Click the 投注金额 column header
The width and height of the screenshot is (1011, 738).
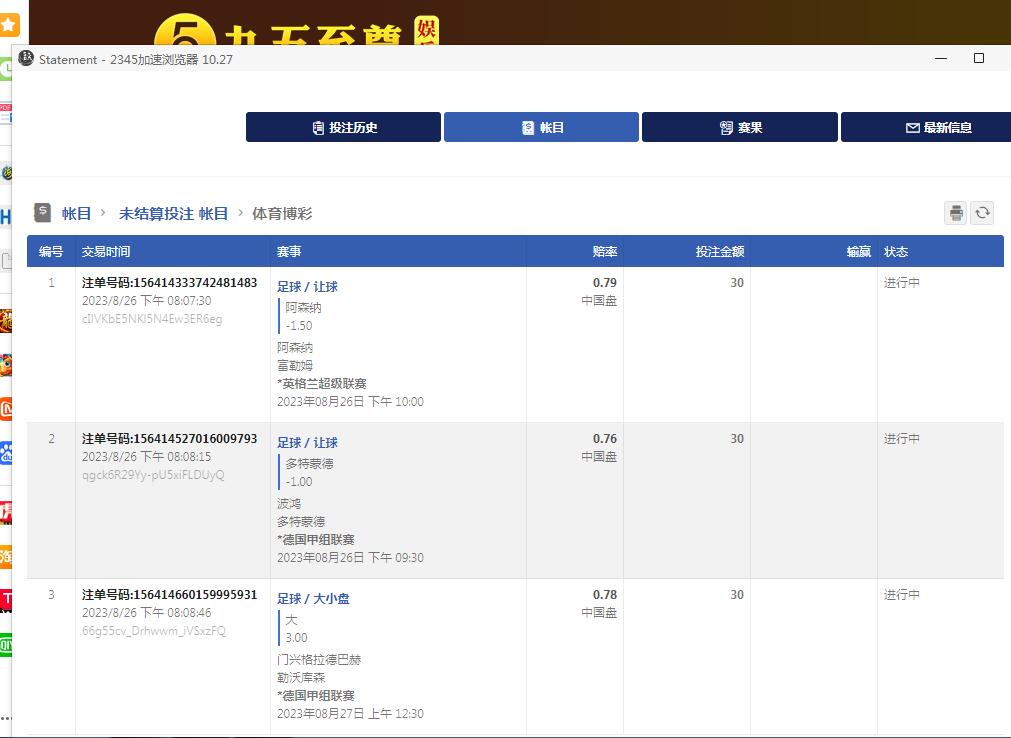[x=720, y=252]
